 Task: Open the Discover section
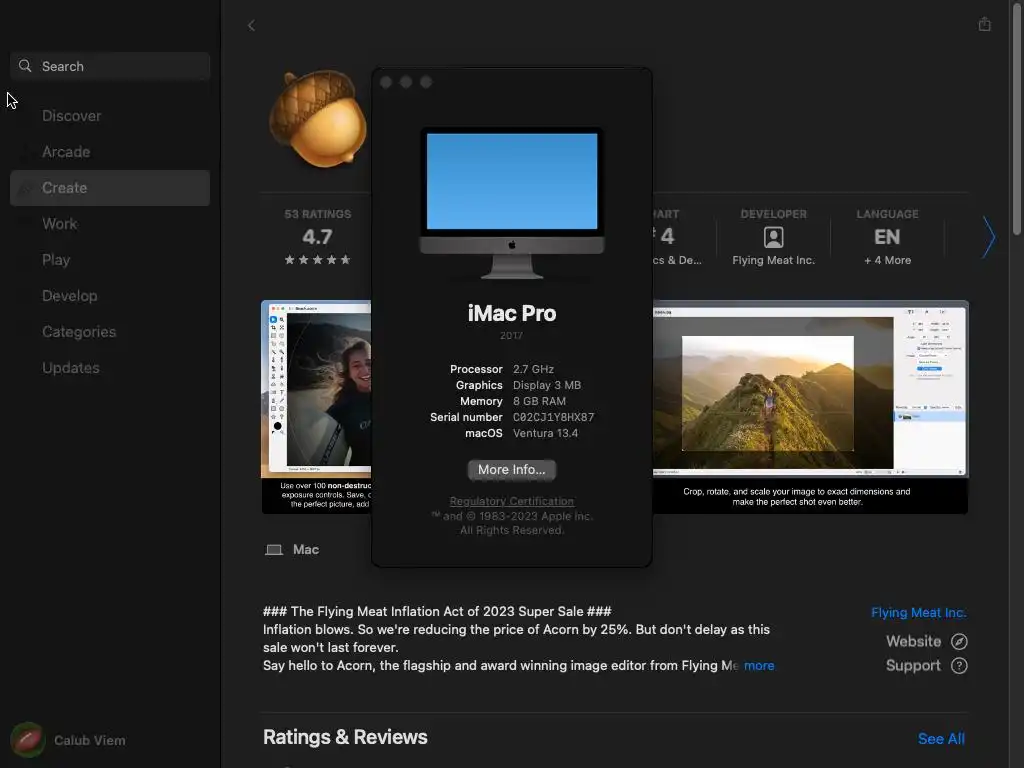point(72,116)
